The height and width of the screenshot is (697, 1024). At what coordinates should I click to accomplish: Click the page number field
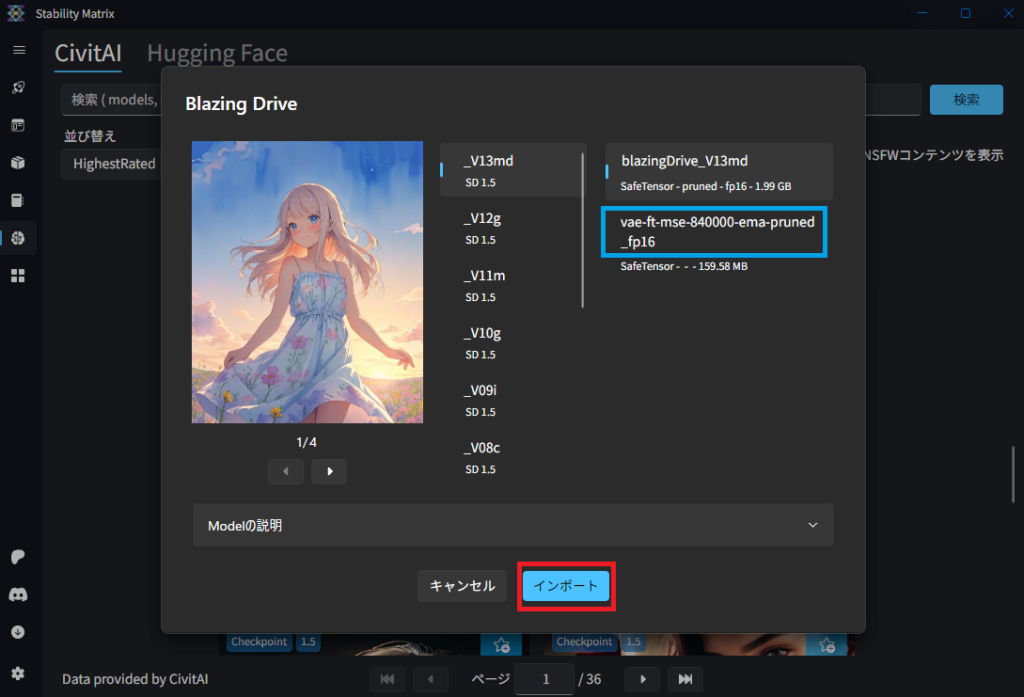click(545, 679)
